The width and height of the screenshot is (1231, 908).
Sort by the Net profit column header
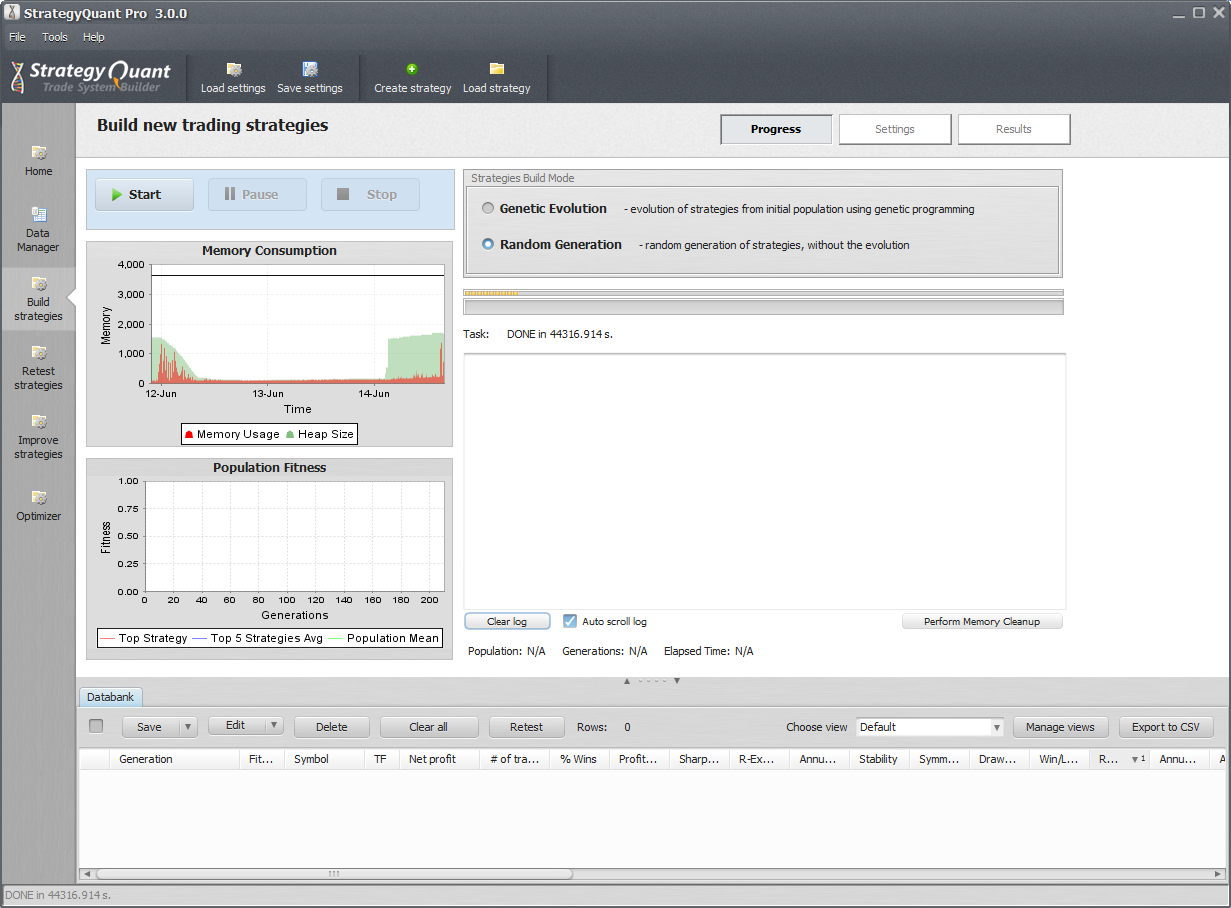click(x=439, y=759)
